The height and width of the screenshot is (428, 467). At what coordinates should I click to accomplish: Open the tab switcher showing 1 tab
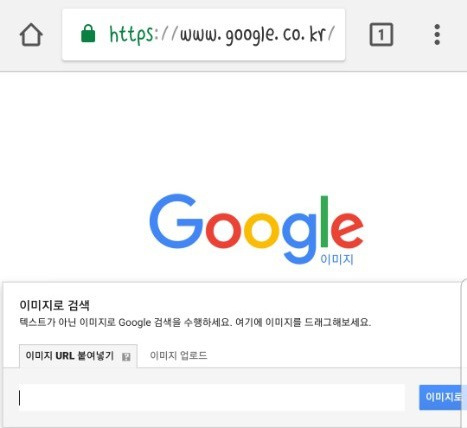(381, 34)
